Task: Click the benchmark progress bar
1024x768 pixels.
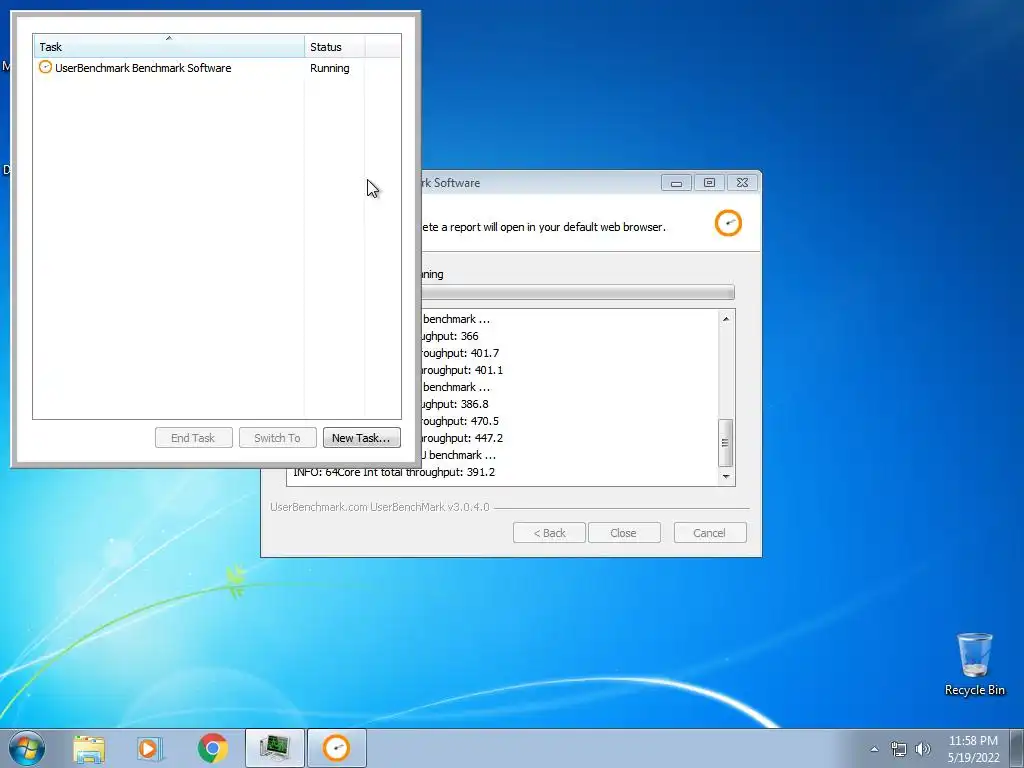Action: click(577, 292)
